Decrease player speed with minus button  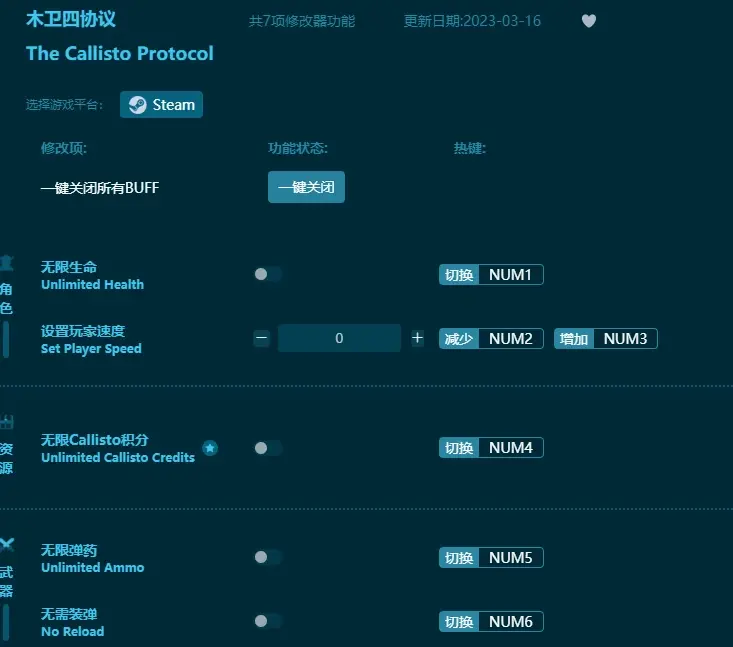[262, 338]
